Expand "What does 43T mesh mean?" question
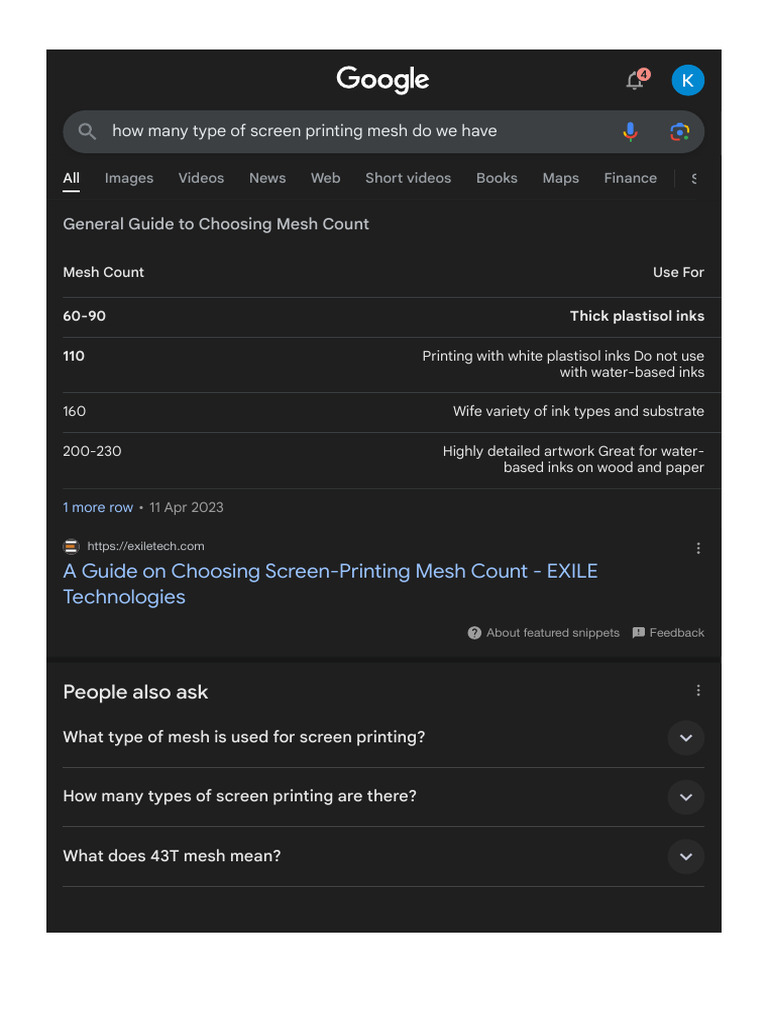Screen dimensions: 768x1024 685,857
